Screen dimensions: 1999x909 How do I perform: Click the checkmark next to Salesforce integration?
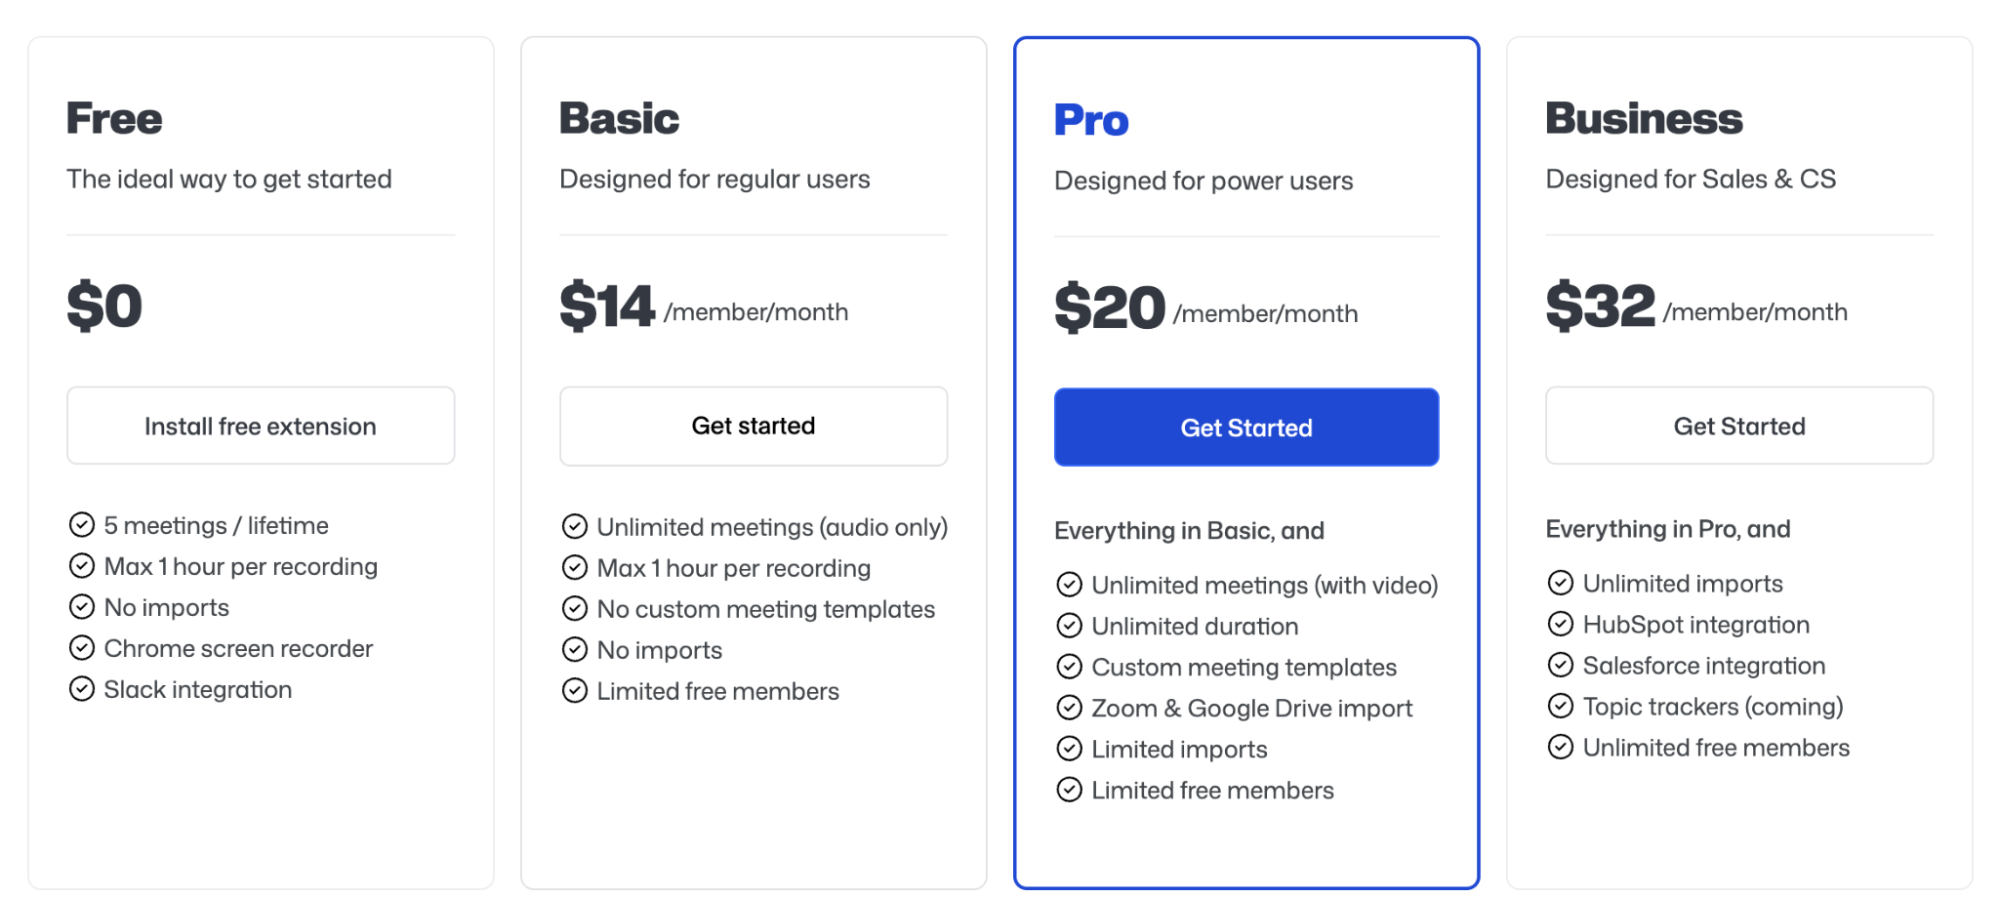1560,665
